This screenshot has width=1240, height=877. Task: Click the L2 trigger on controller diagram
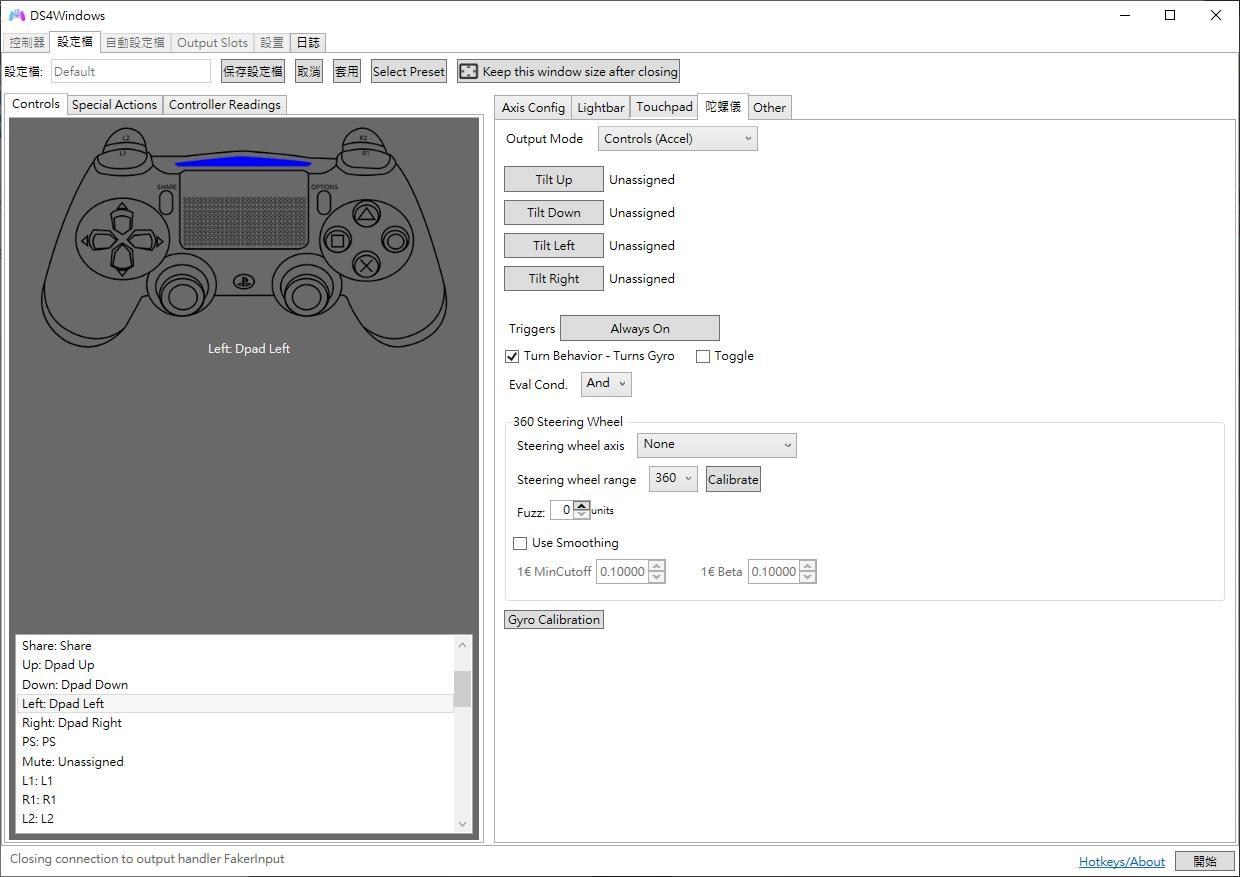pos(126,138)
